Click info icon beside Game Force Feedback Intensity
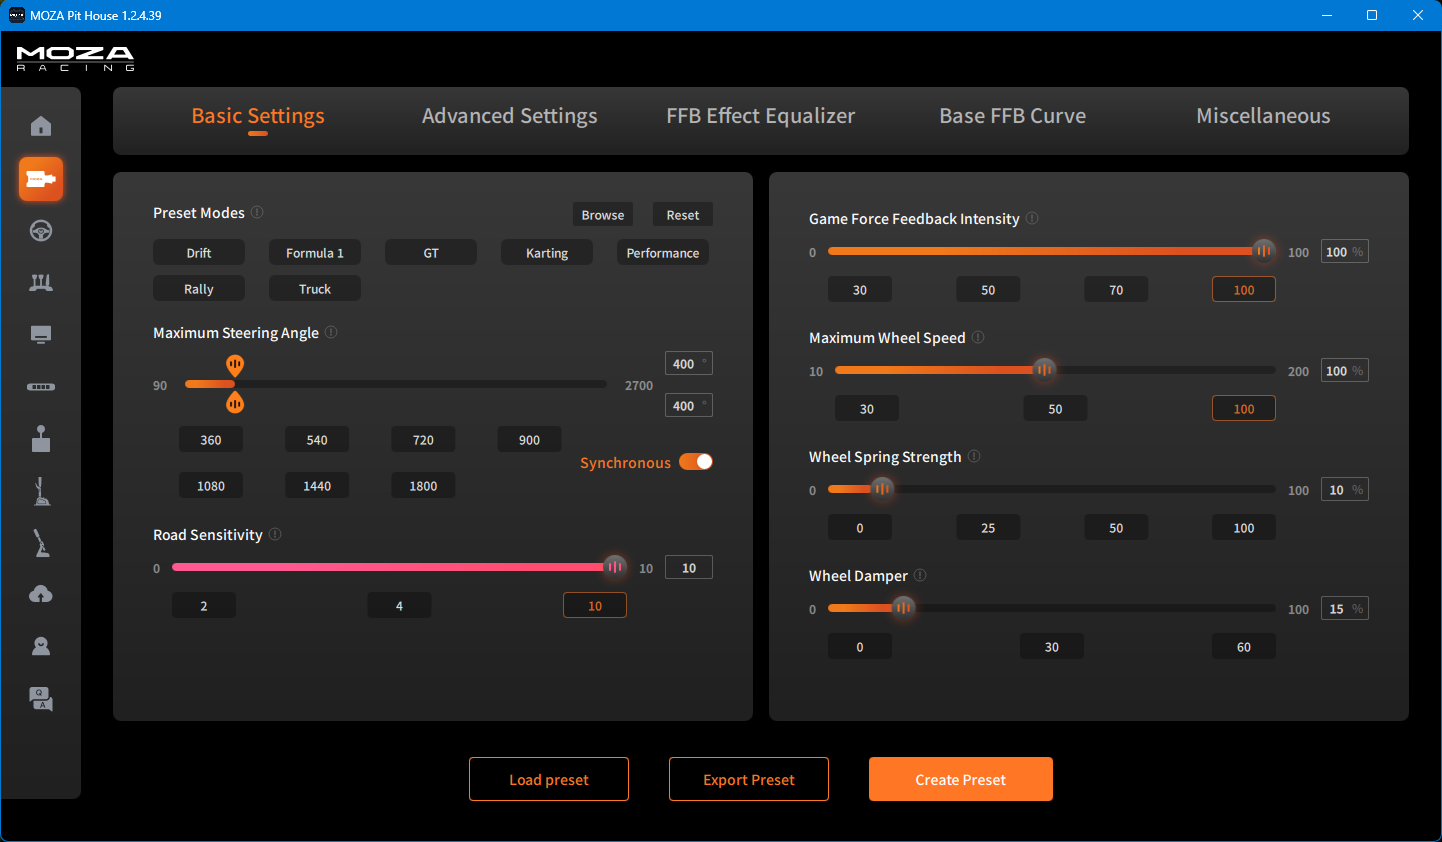 (x=1032, y=218)
